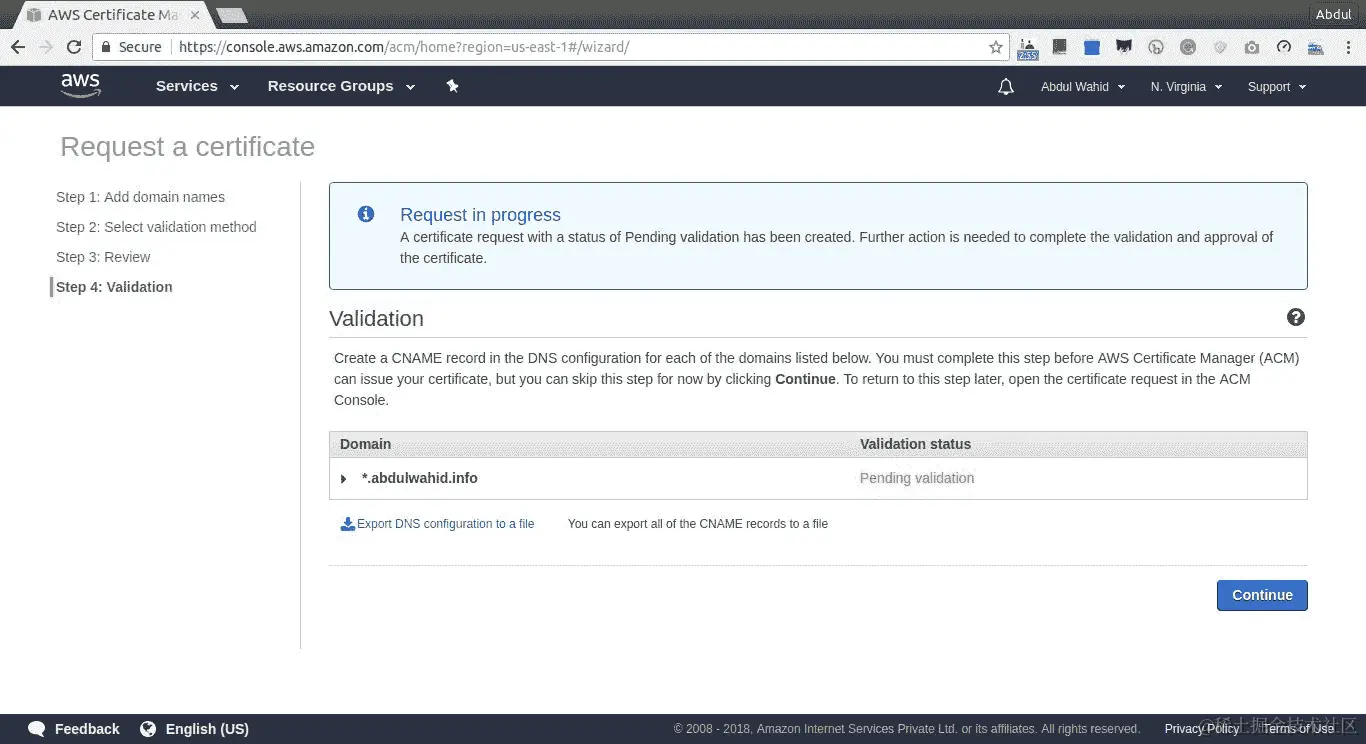Click the browser forward arrow

click(46, 47)
